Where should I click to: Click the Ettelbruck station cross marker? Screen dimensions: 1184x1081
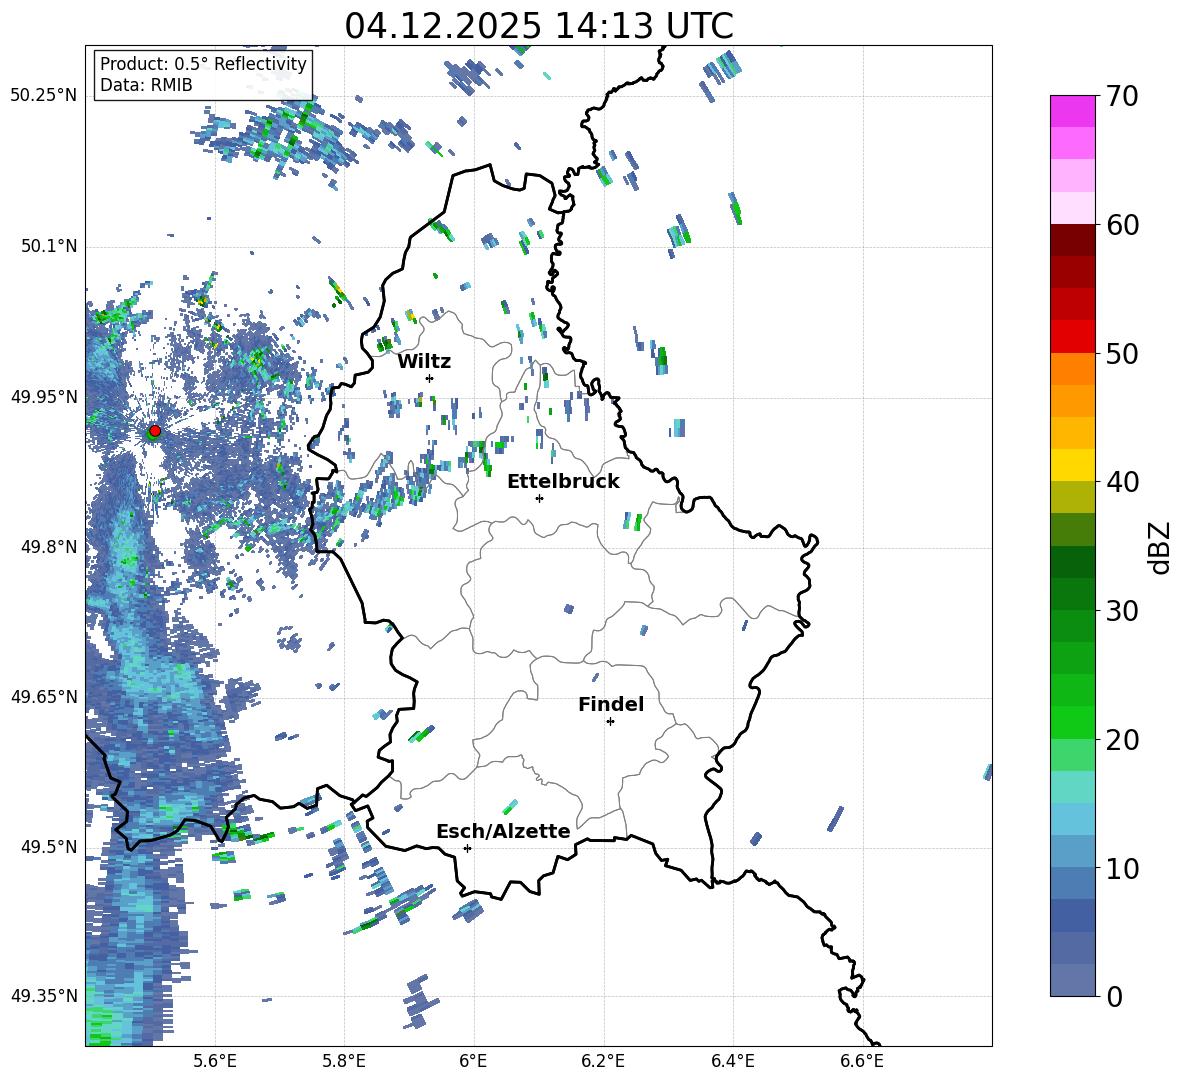[539, 498]
